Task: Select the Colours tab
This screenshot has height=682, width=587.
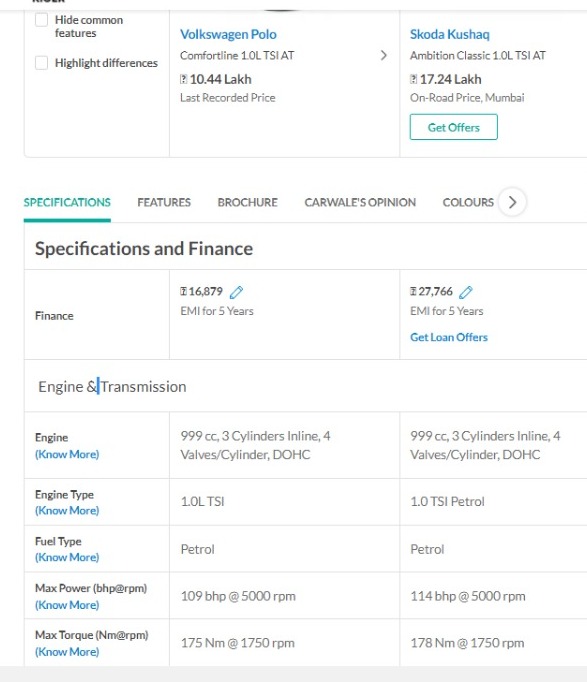Action: pos(468,202)
